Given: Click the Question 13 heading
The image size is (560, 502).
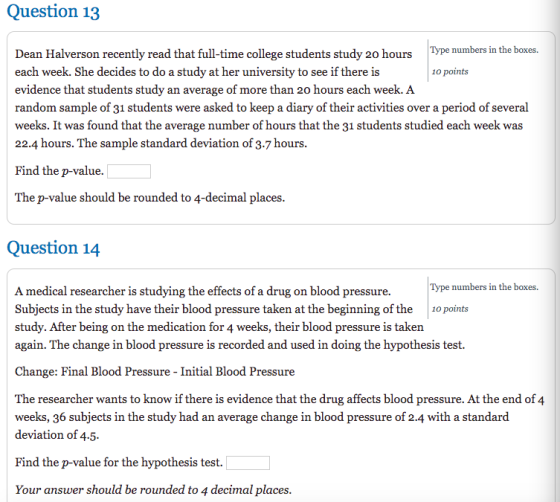Looking at the screenshot, I should click(53, 11).
